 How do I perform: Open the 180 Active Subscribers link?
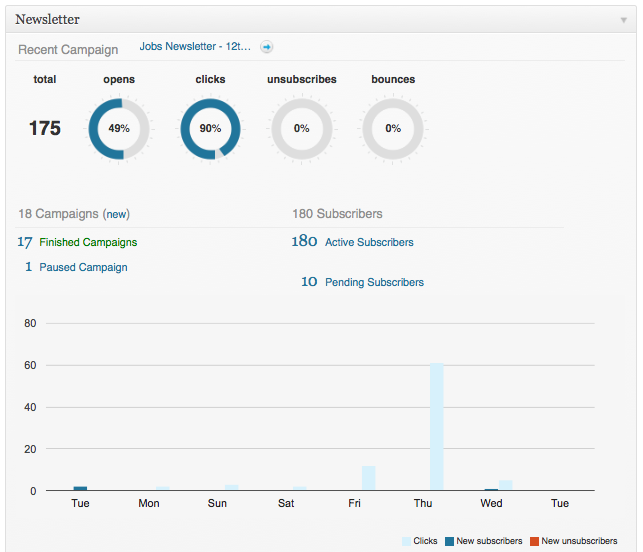click(x=352, y=242)
